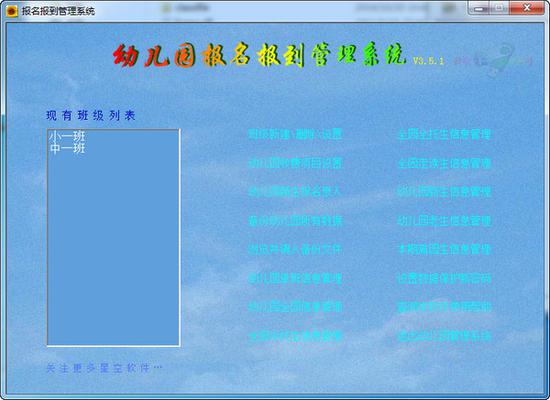Open 幼儿园收费项目设置 link
The image size is (550, 400).
[x=295, y=164]
